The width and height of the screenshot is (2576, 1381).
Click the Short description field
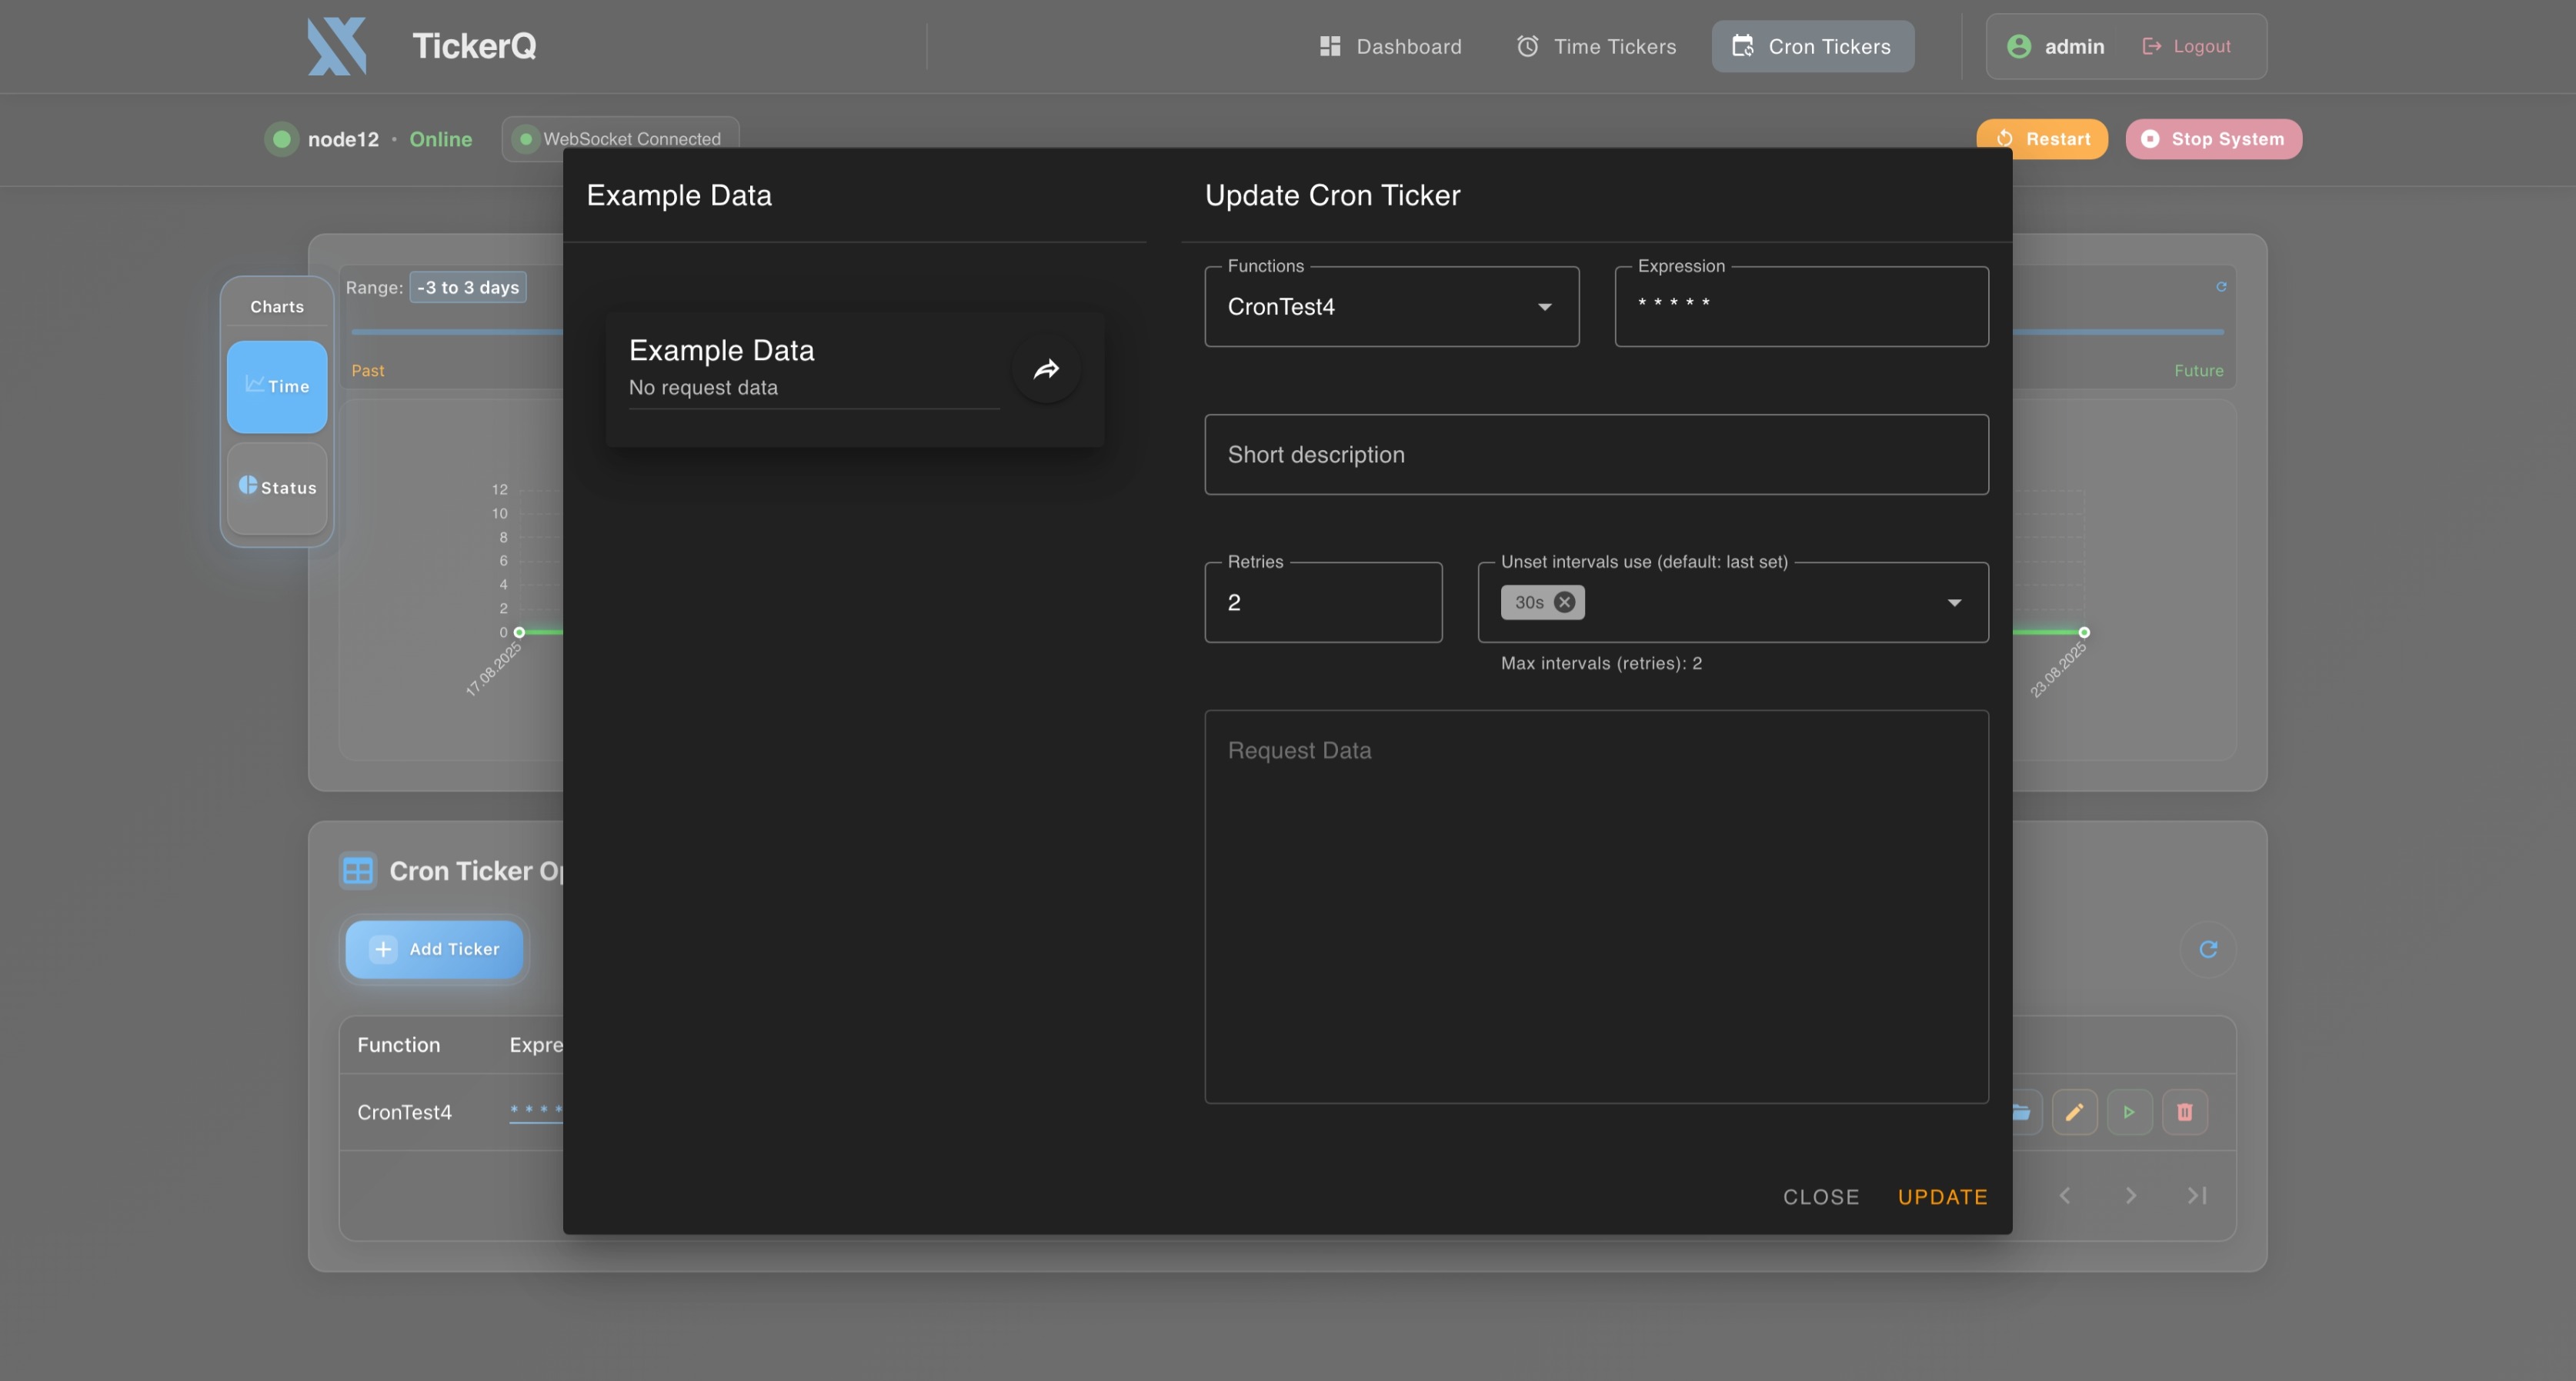click(x=1596, y=455)
